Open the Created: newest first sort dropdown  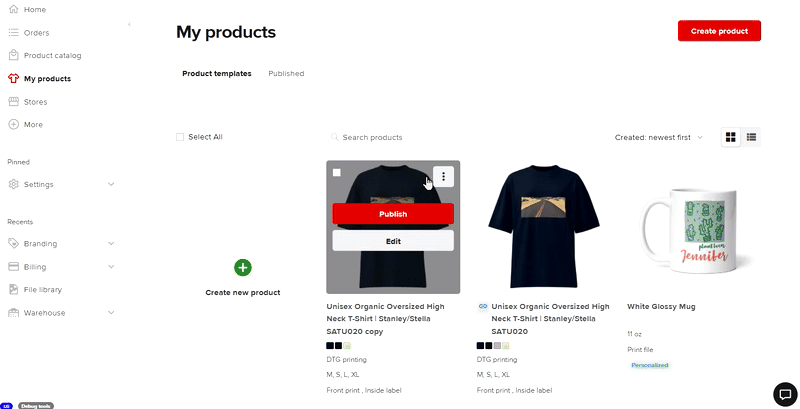658,137
